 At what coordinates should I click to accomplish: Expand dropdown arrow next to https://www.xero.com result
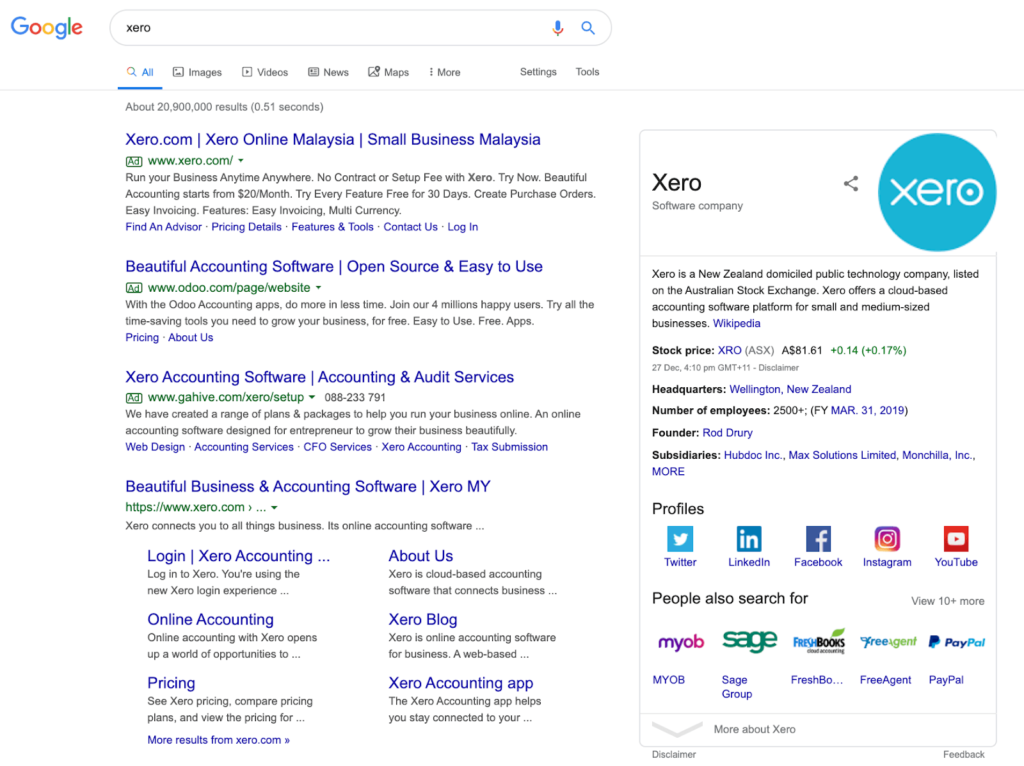pyautogui.click(x=274, y=507)
